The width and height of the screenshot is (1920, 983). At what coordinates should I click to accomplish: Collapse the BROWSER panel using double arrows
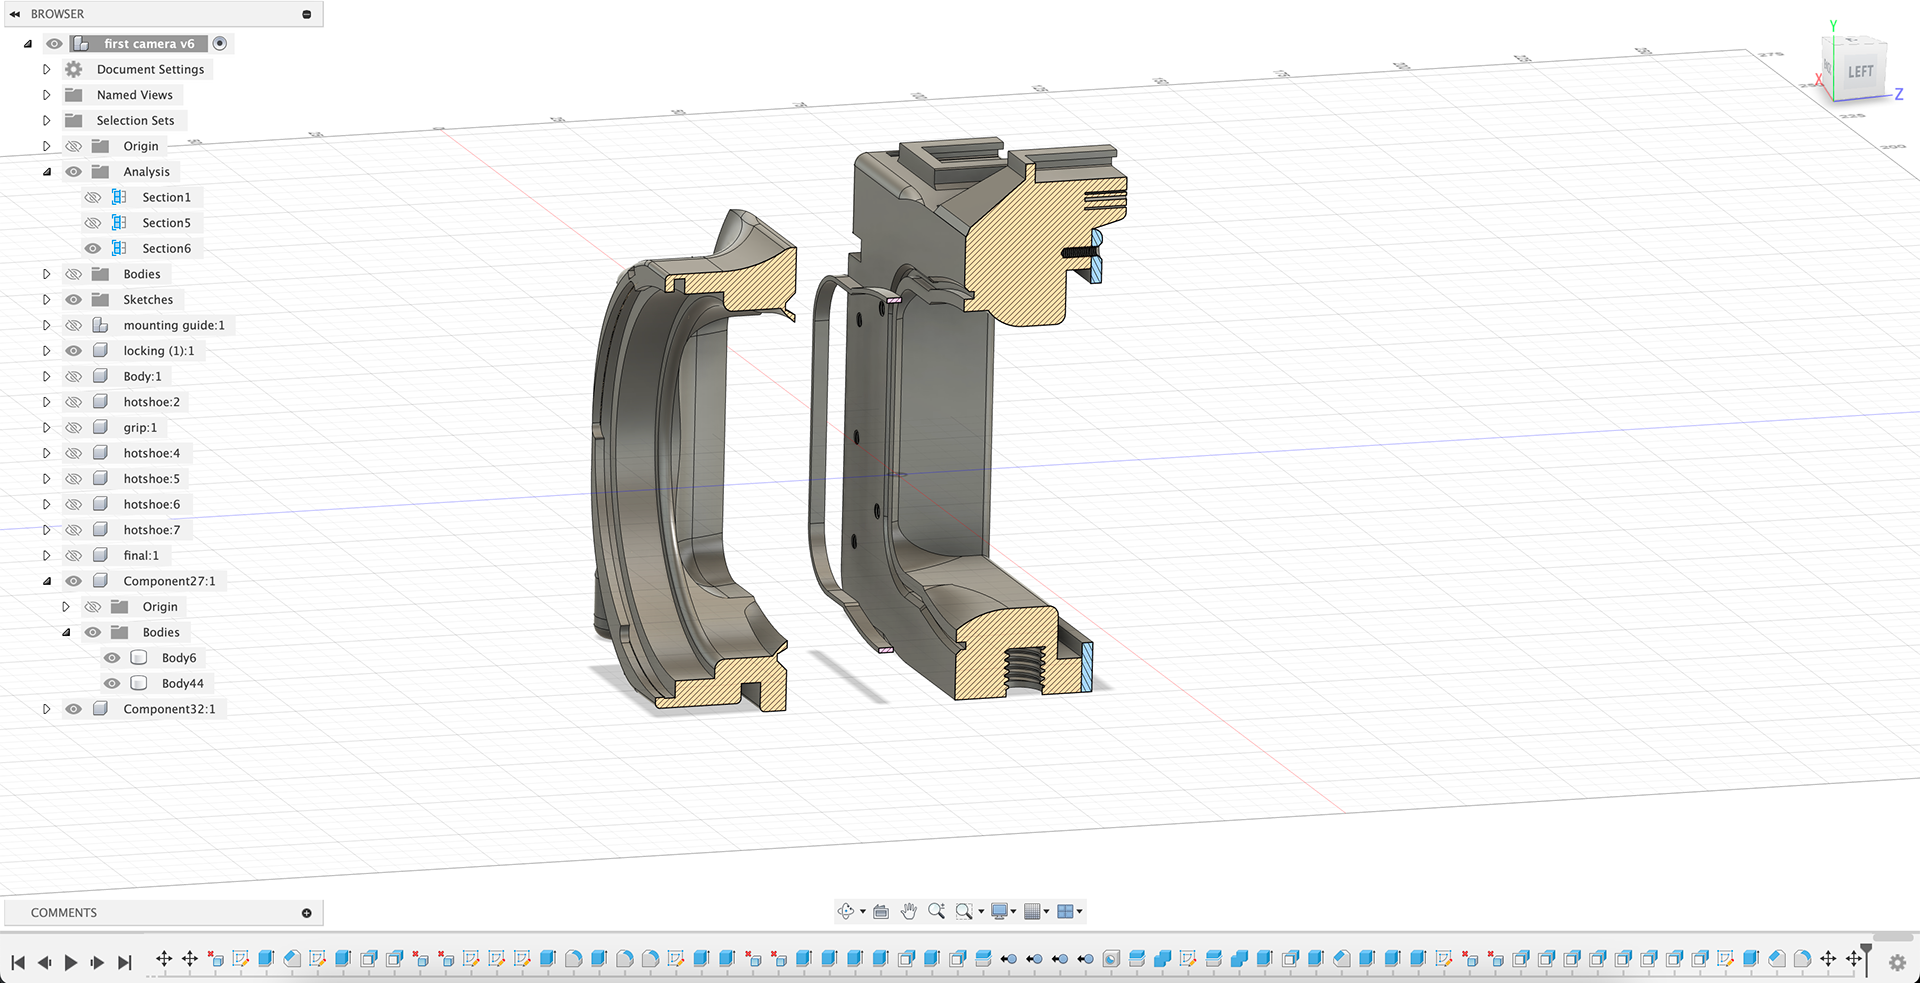15,14
